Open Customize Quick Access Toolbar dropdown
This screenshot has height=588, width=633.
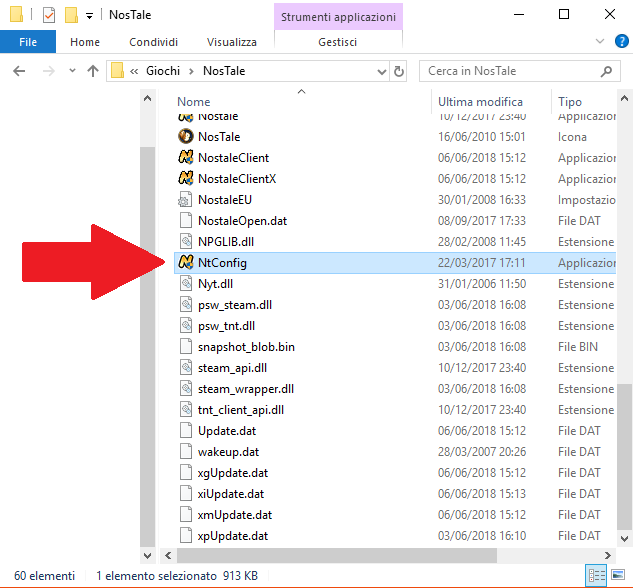click(x=89, y=16)
